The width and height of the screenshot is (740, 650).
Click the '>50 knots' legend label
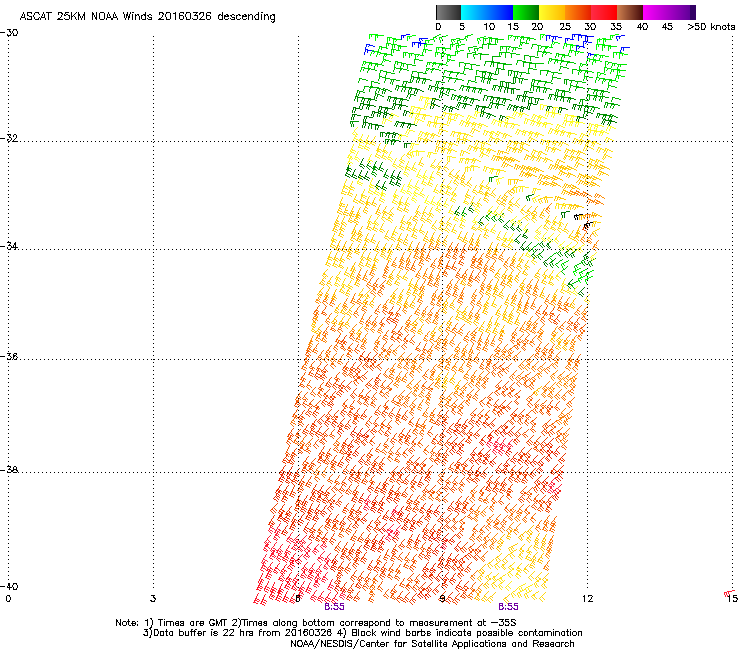[711, 27]
